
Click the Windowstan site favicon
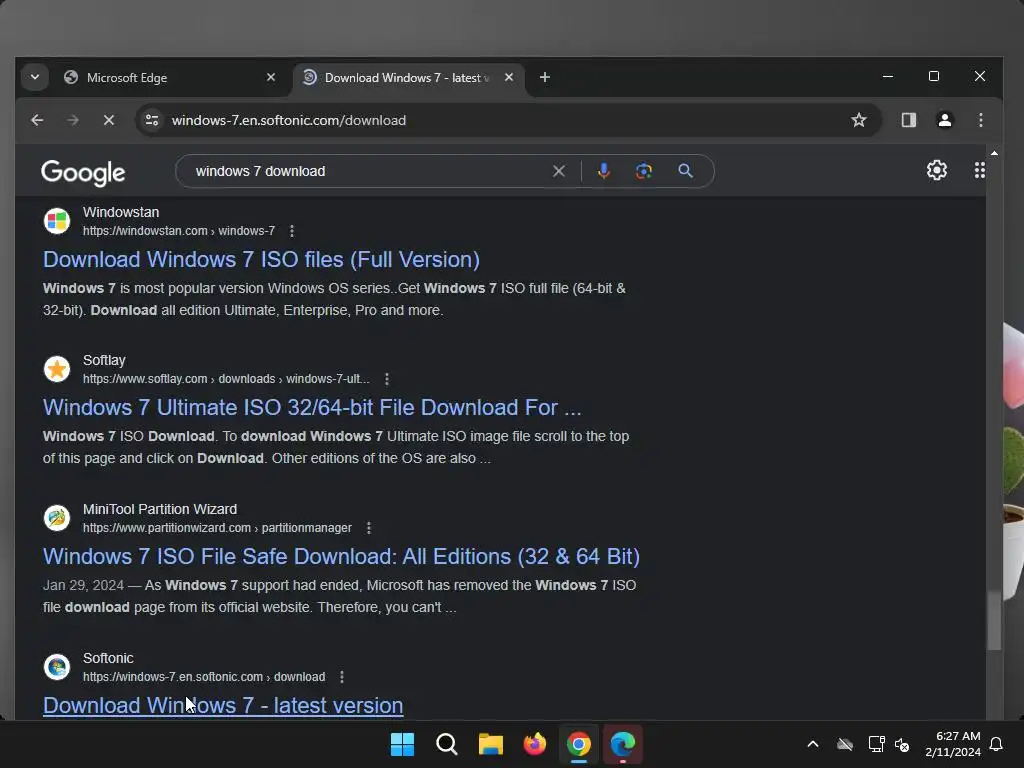57,221
